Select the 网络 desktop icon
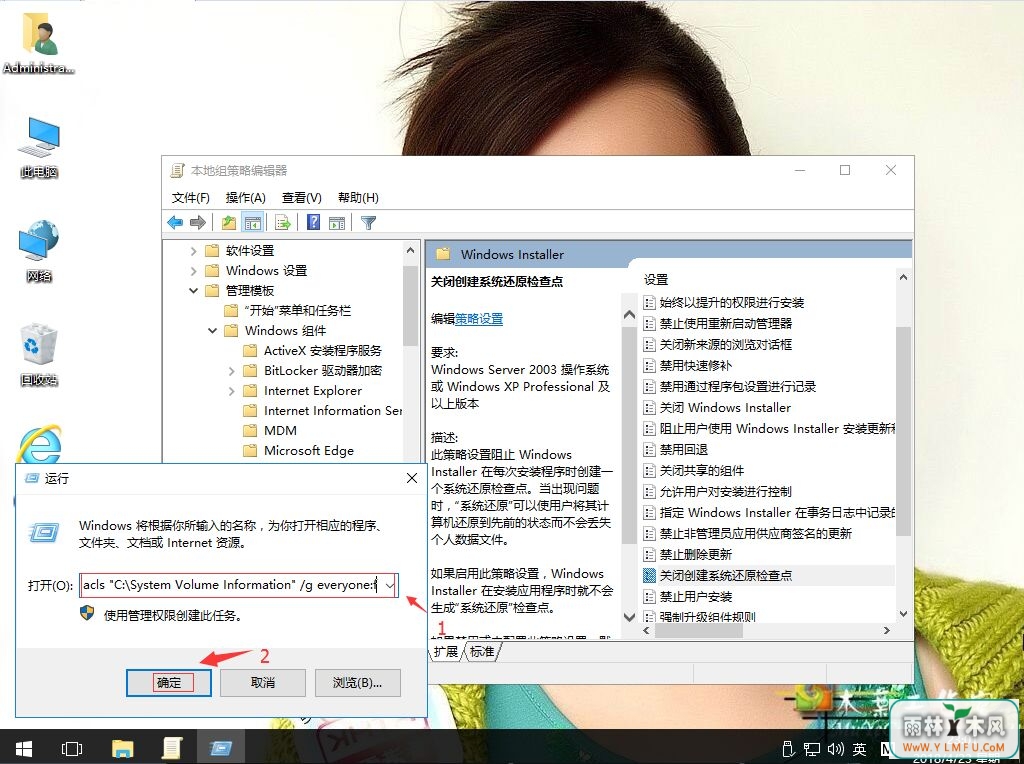1024x764 pixels. [39, 251]
